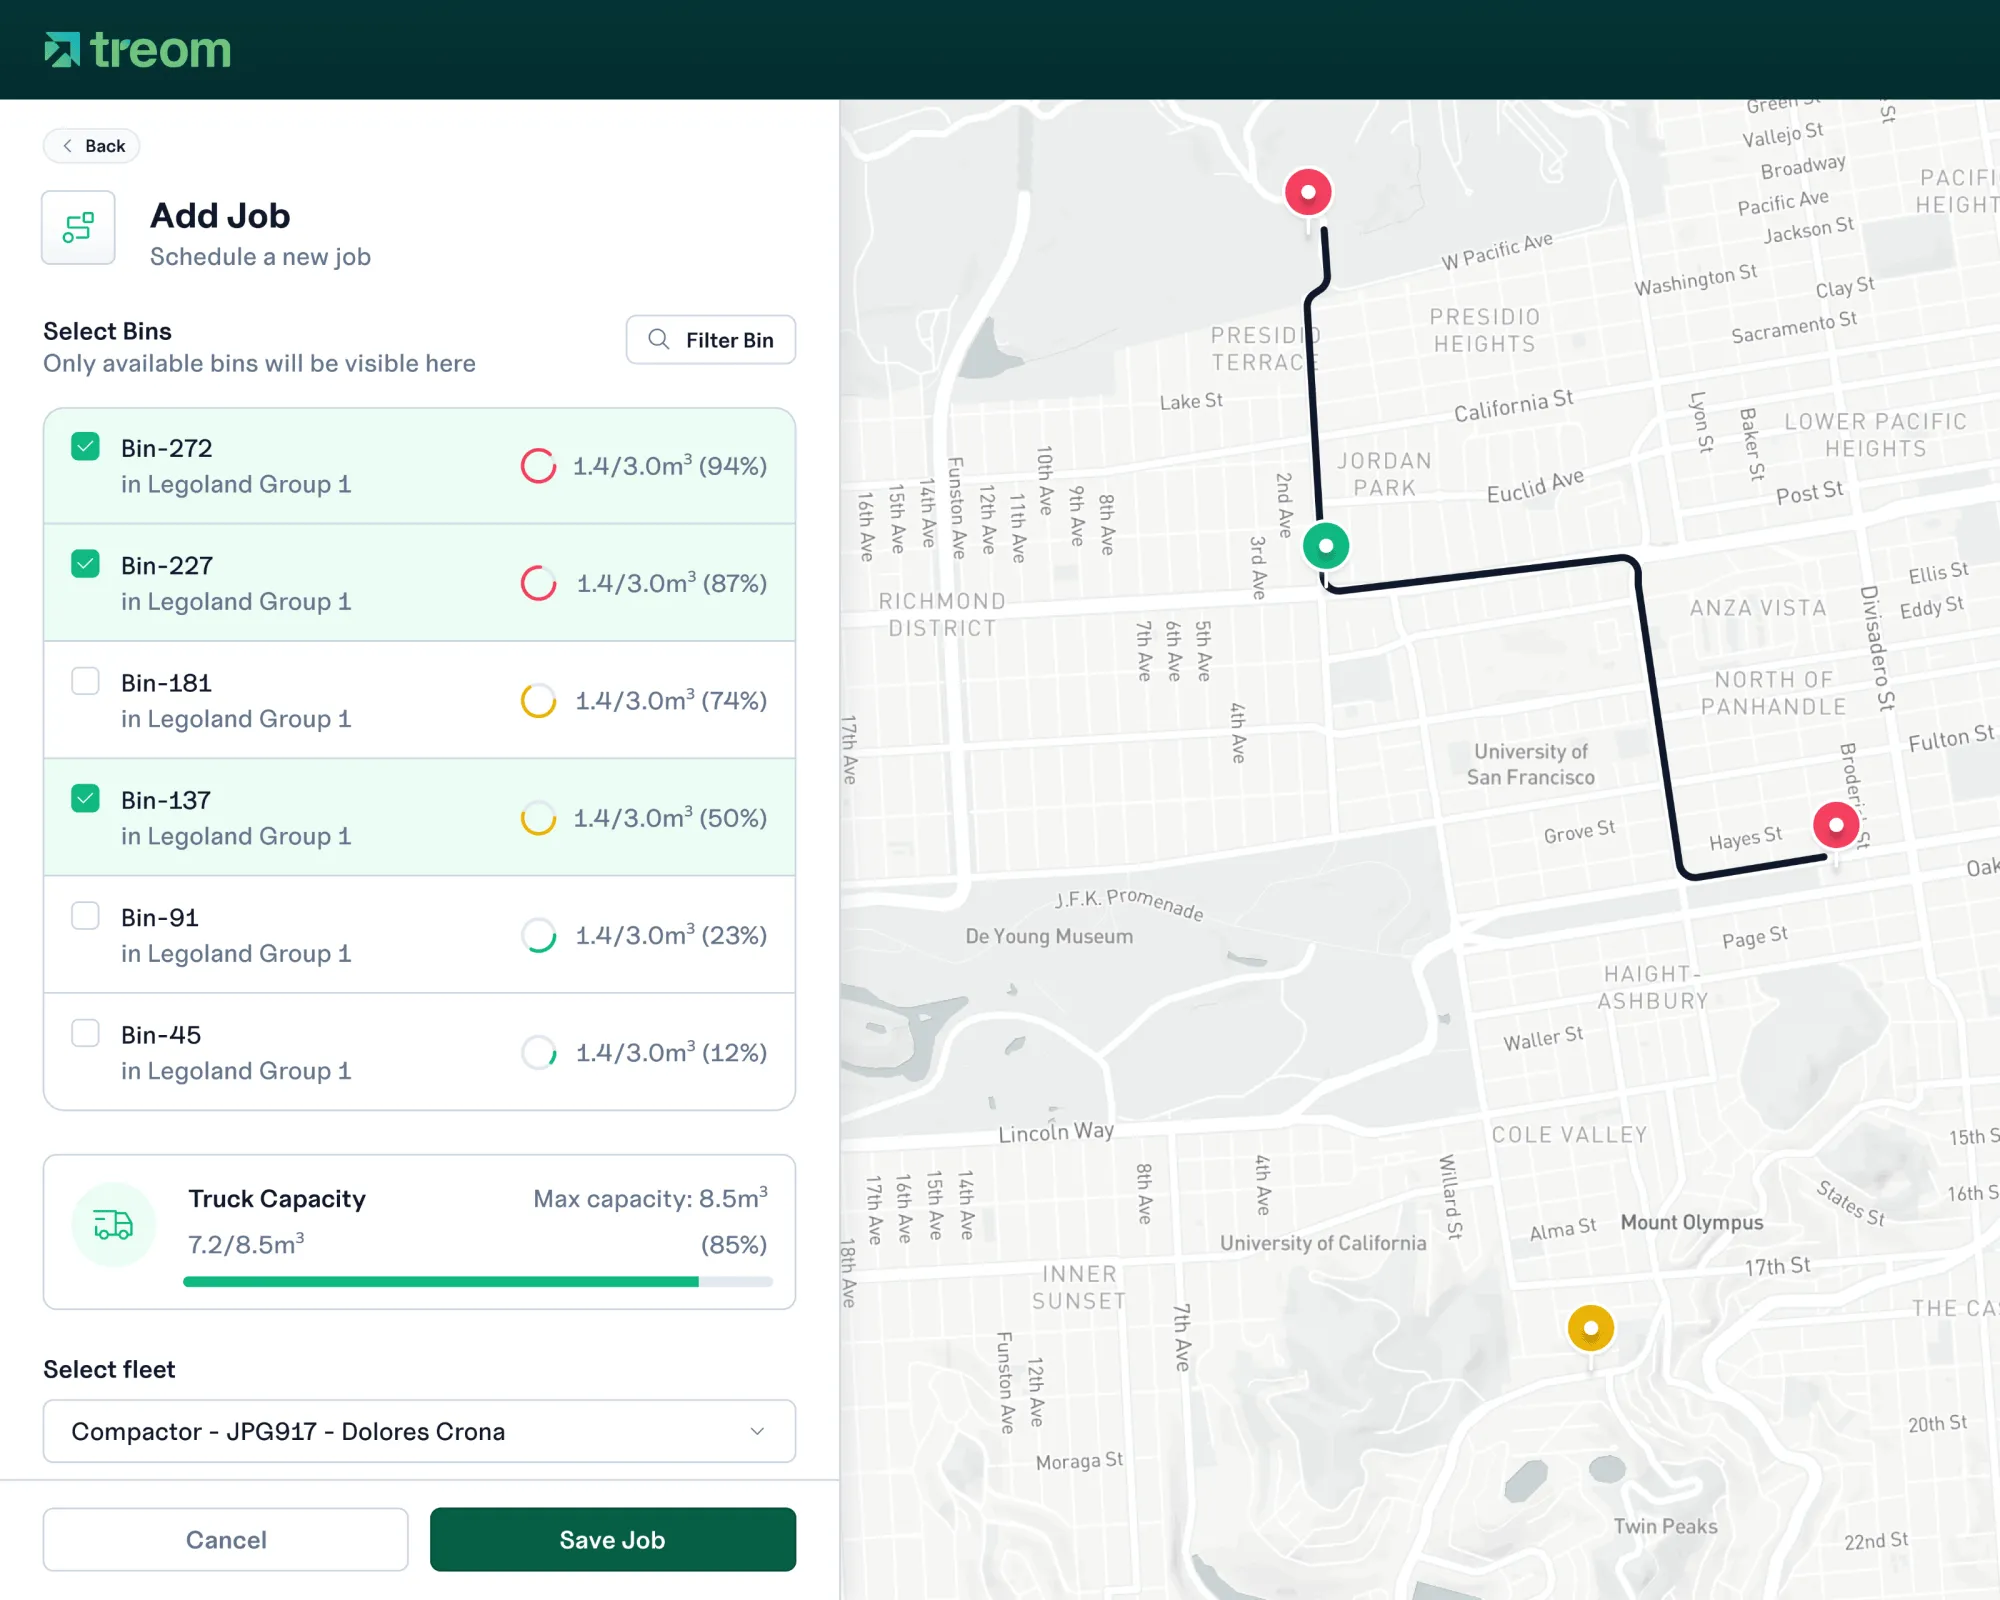Click the 7.2/8.5m³ capacity value
Viewport: 2000px width, 1600px height.
[246, 1244]
